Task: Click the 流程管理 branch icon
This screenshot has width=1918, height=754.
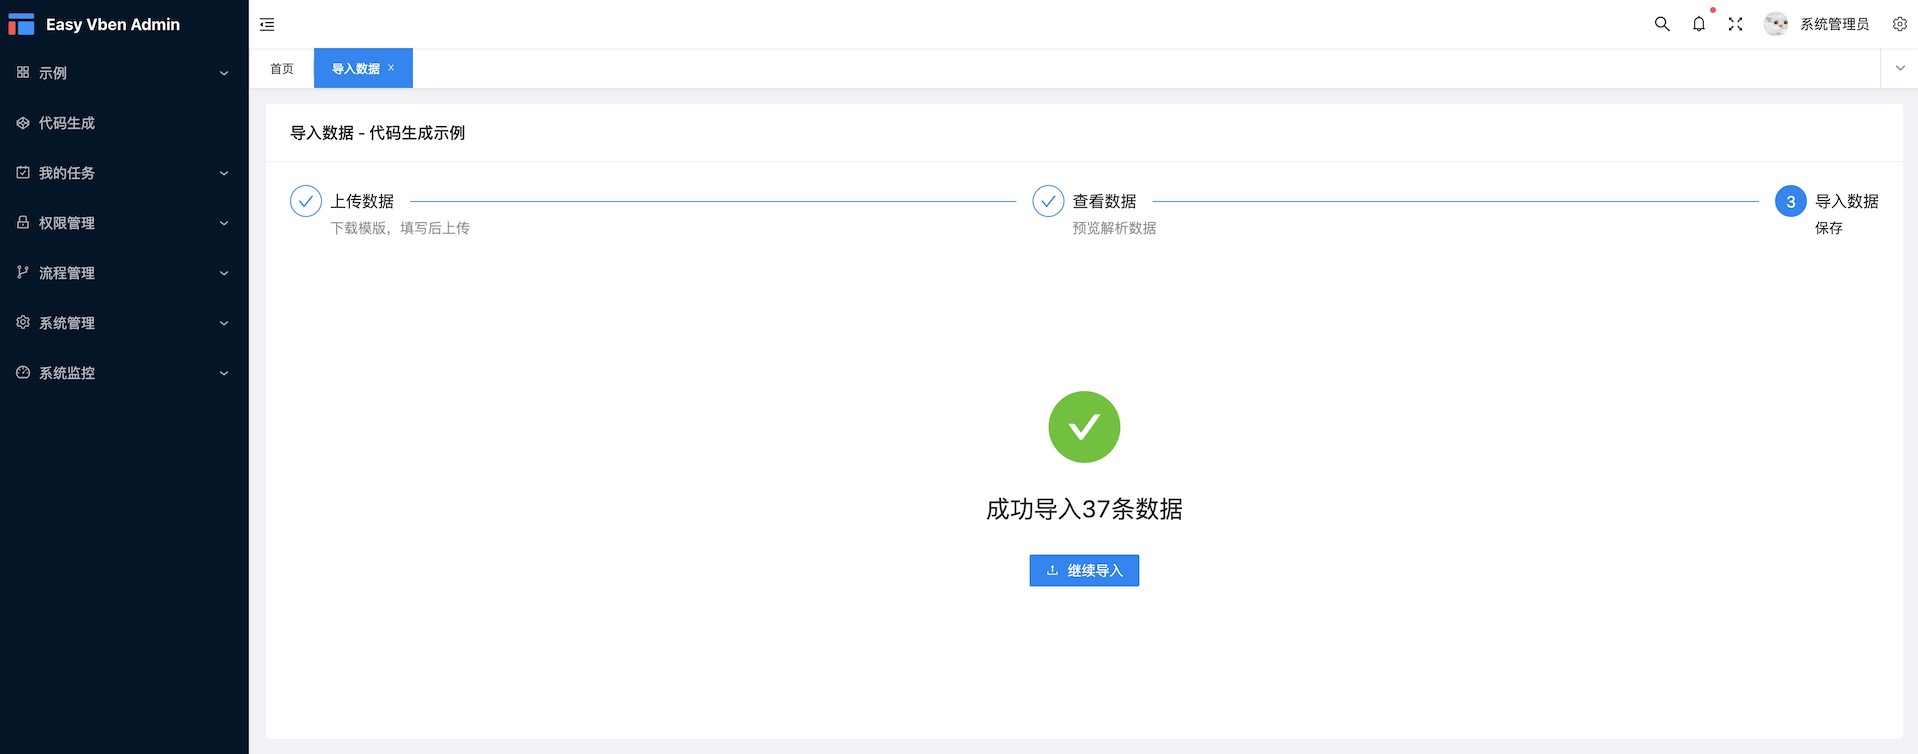Action: tap(23, 272)
